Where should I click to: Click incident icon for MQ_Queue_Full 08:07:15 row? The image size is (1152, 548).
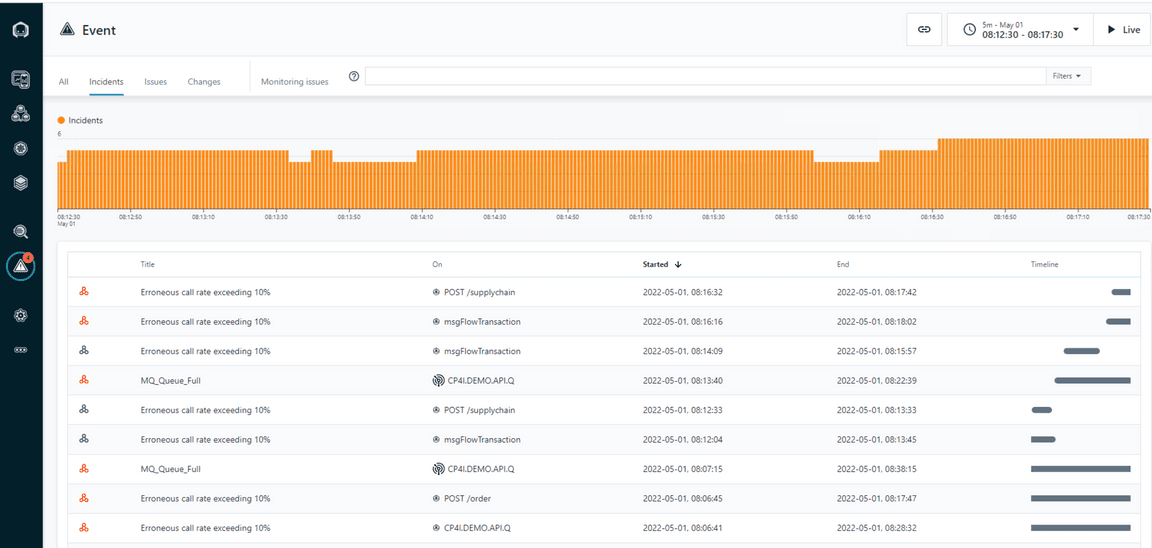click(x=84, y=469)
